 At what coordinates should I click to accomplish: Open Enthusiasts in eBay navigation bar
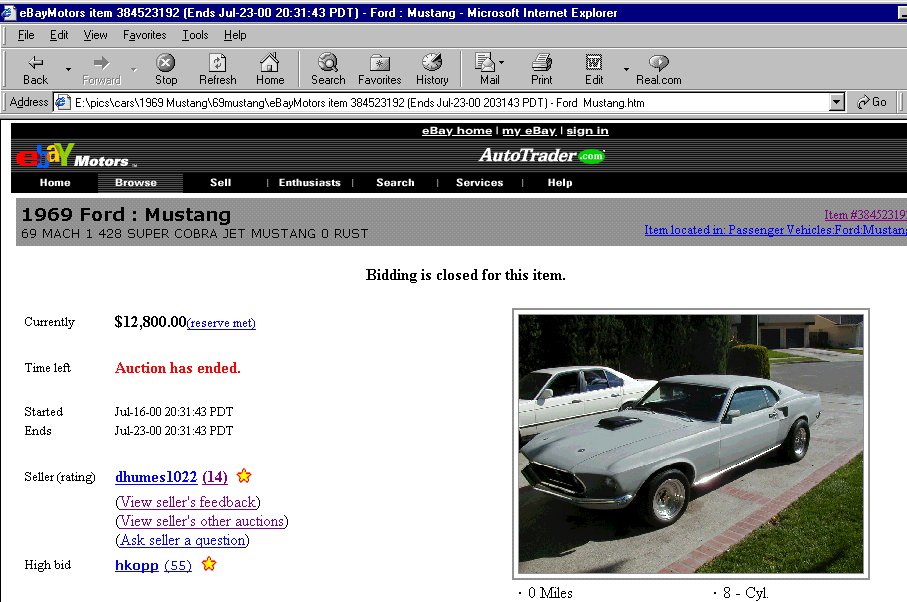(309, 183)
